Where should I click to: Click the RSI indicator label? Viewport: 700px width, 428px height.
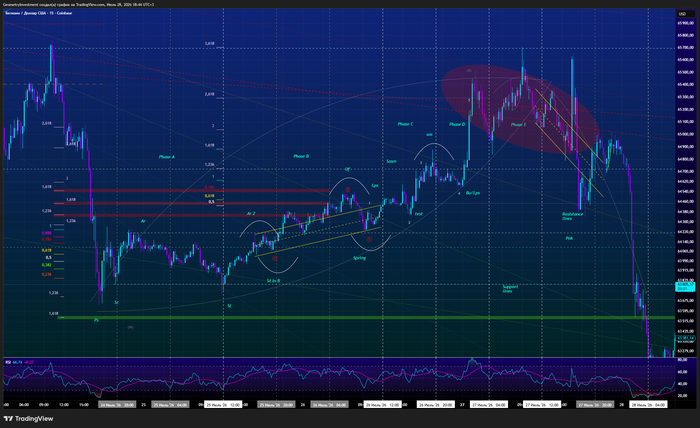pos(8,362)
